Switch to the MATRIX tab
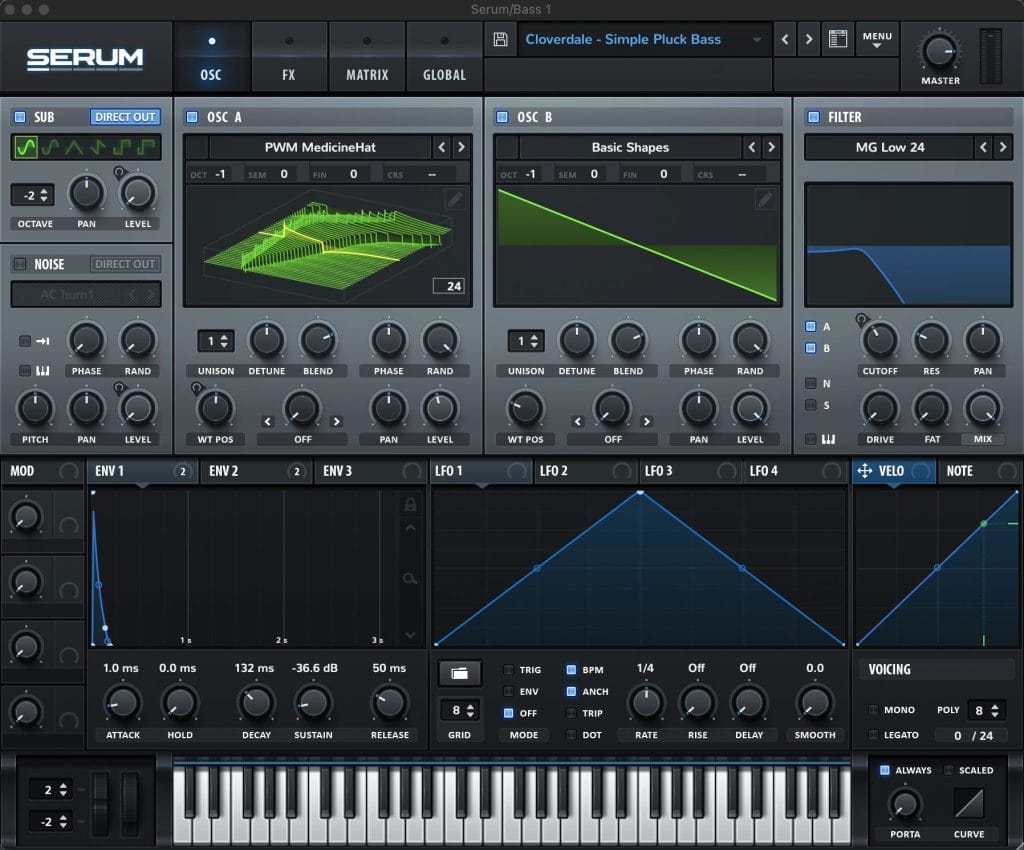Image resolution: width=1024 pixels, height=850 pixels. click(x=367, y=57)
